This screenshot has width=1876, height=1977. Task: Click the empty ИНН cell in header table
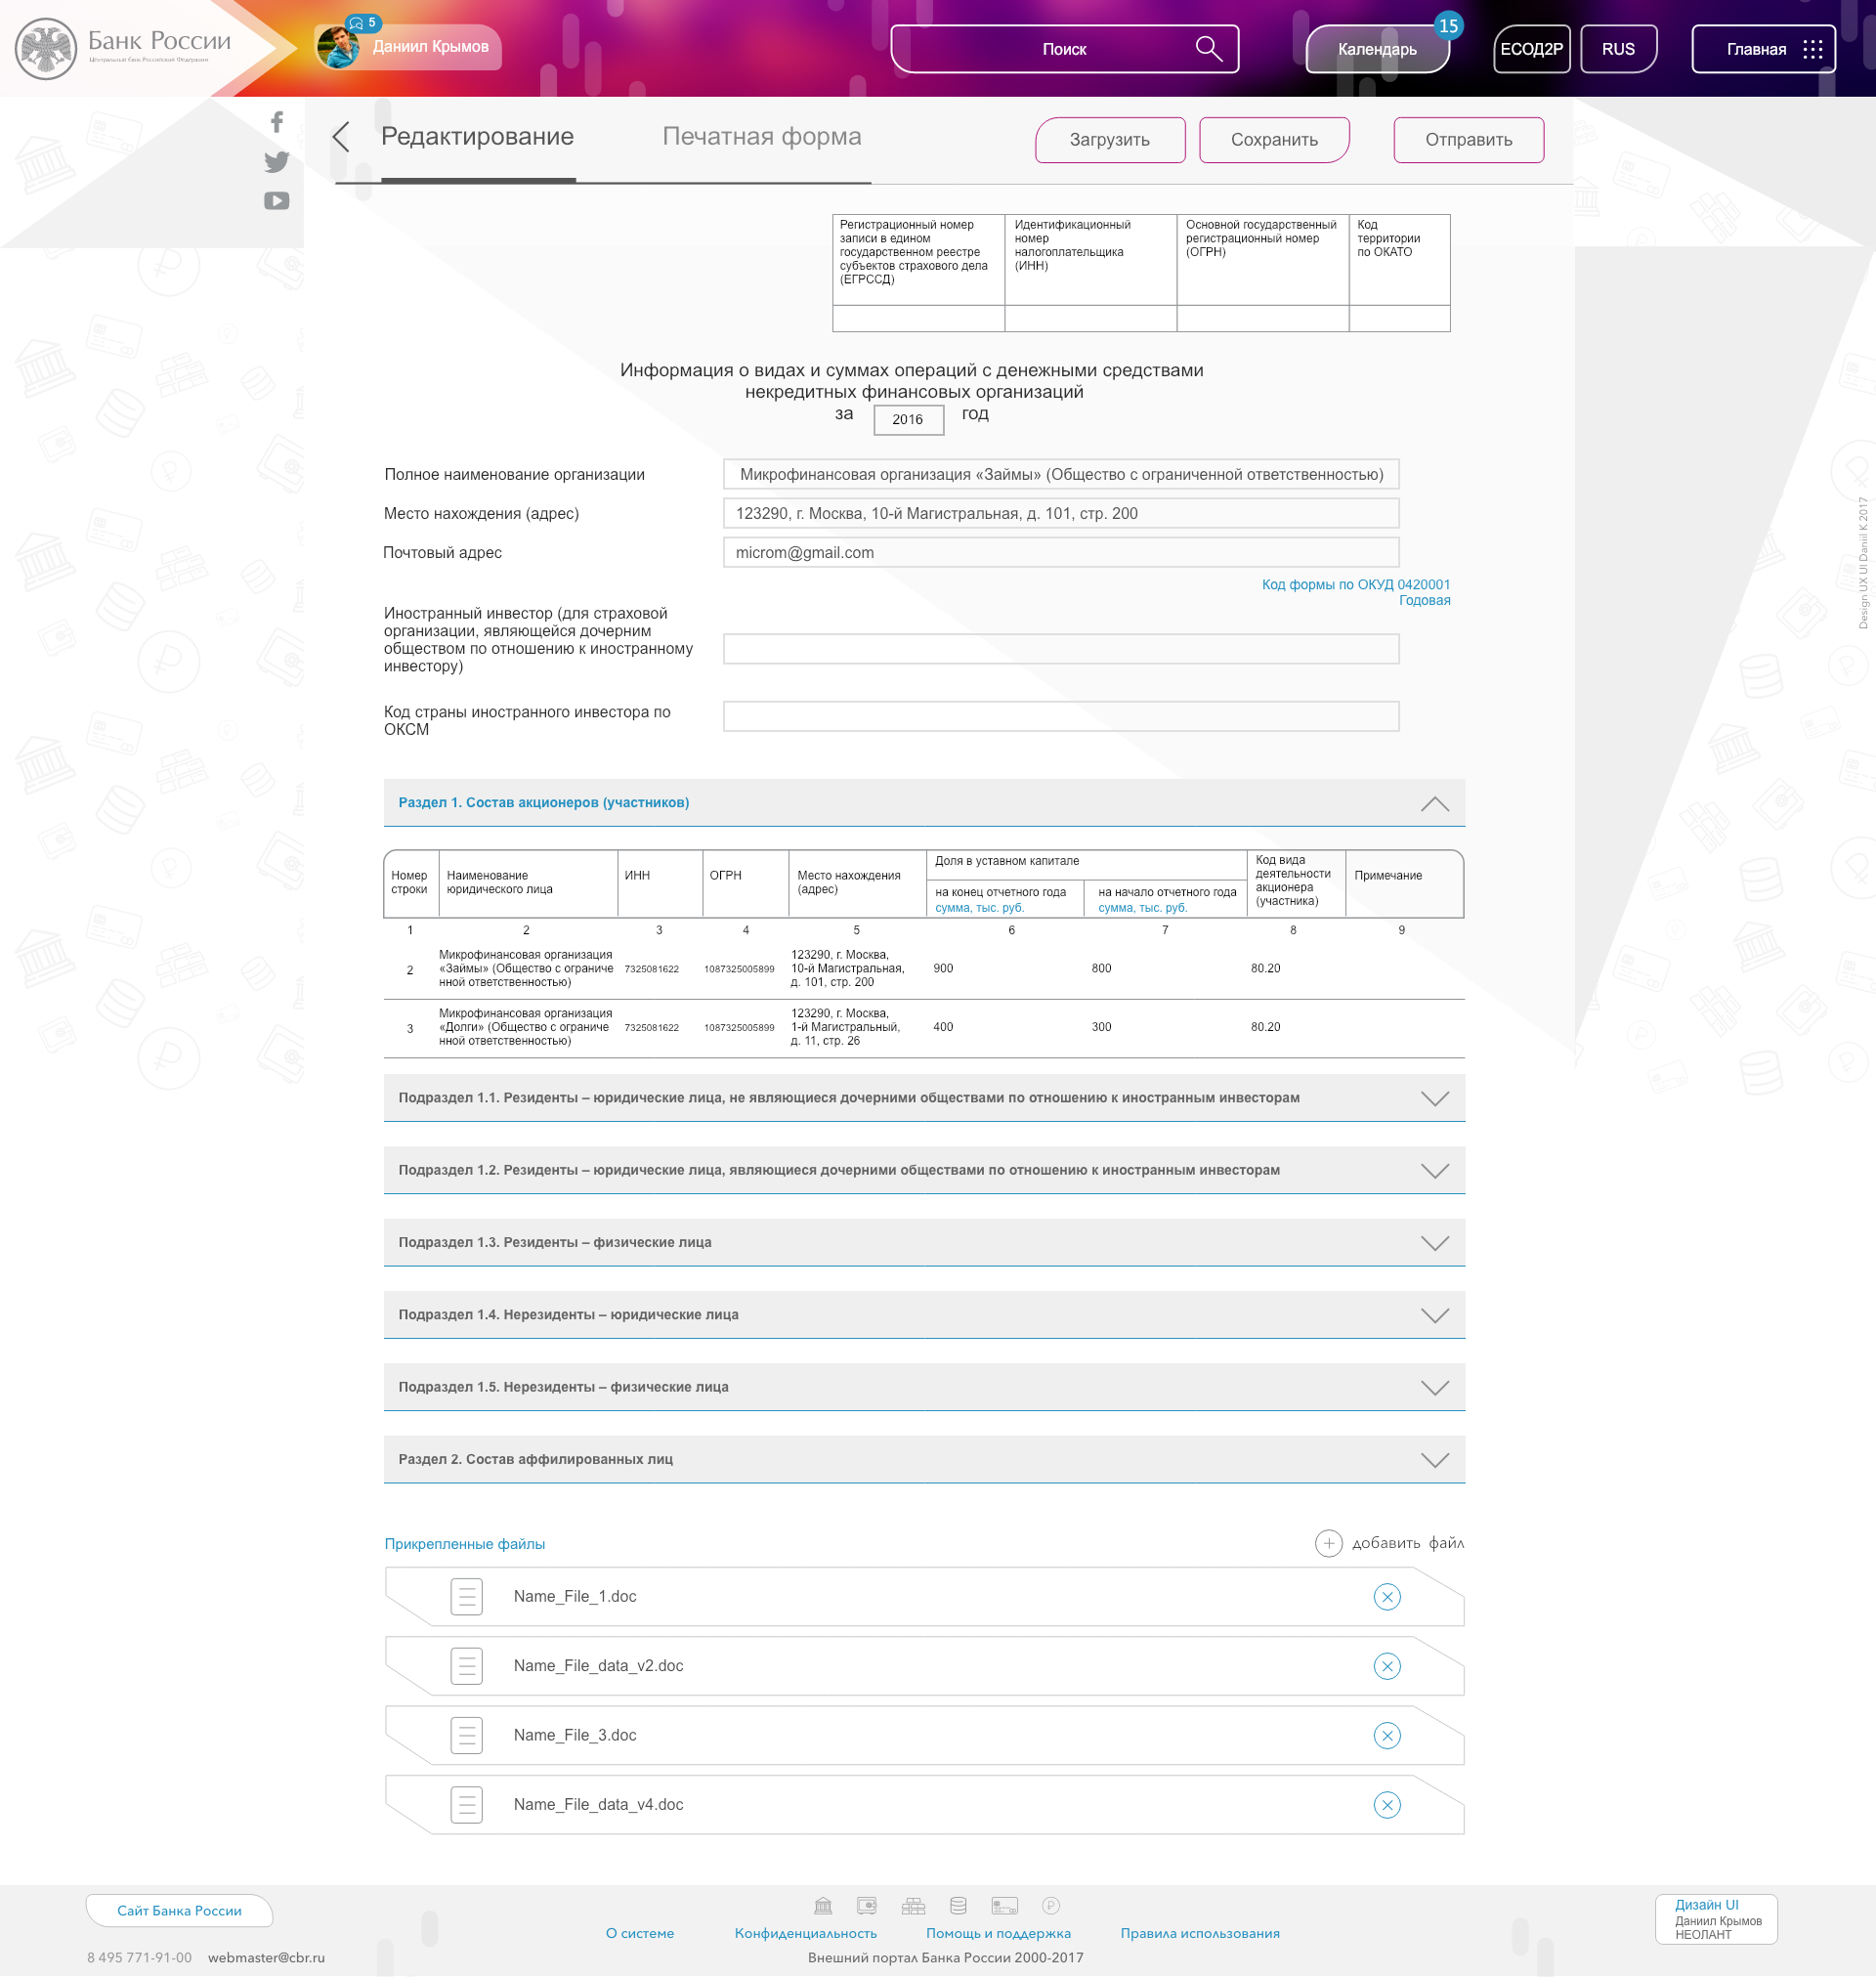point(1090,318)
